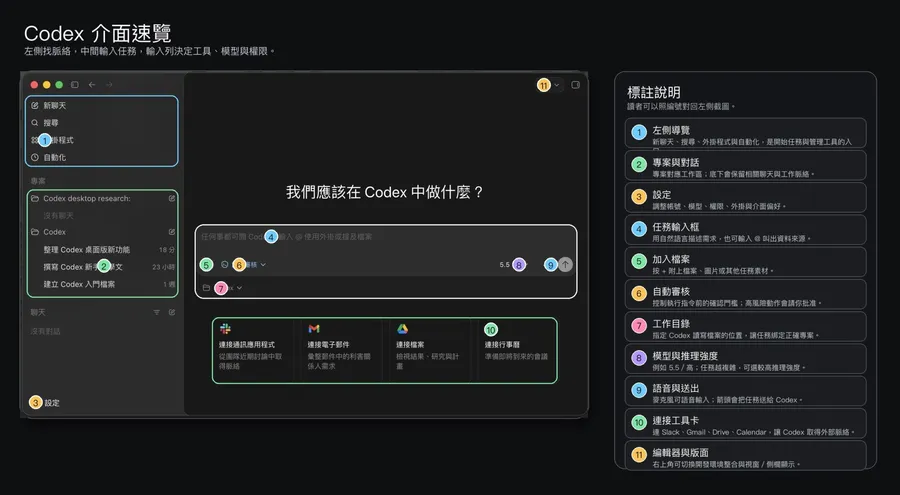This screenshot has width=900, height=495.
Task: Click 從團隊近期討論中取得脈絡 description text
Action: 251,361
